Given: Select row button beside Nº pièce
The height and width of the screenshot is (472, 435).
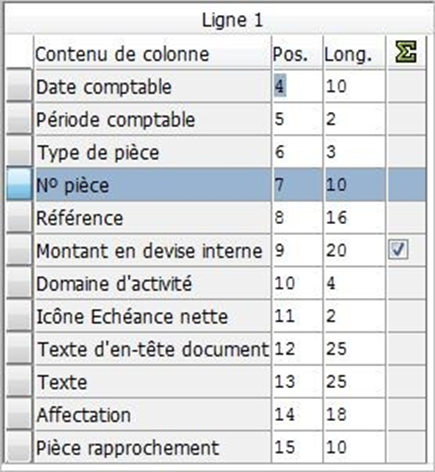Looking at the screenshot, I should pos(19,184).
